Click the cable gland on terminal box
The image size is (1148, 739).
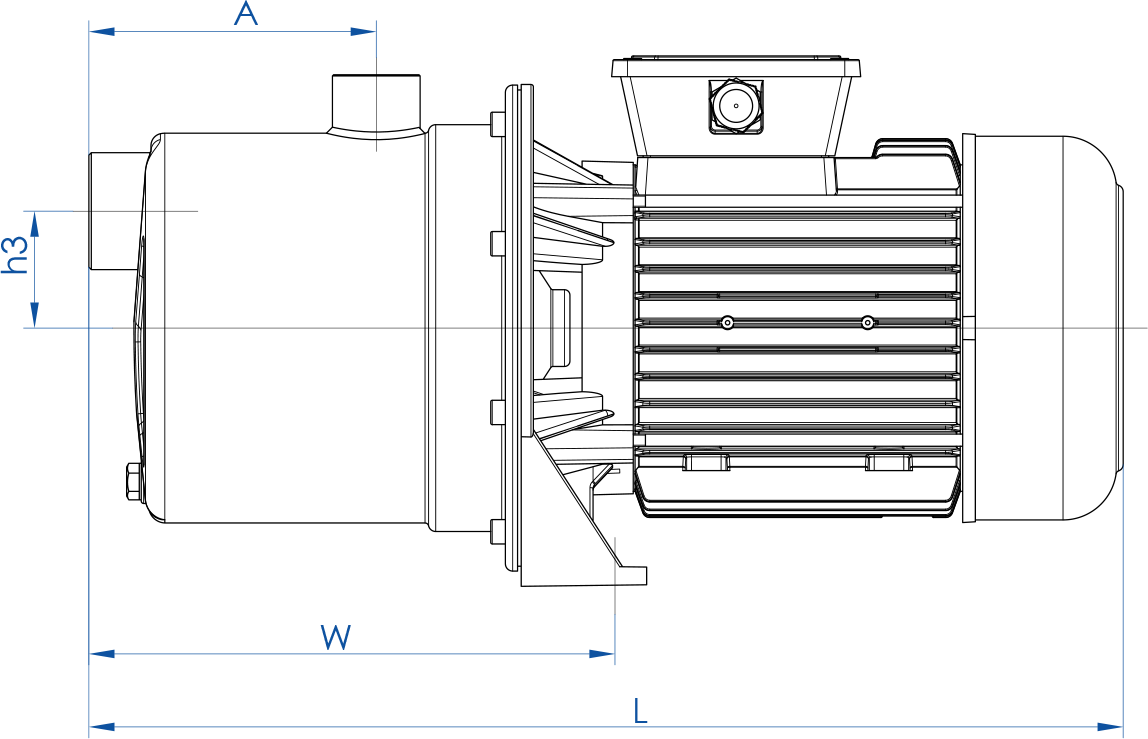(x=736, y=105)
